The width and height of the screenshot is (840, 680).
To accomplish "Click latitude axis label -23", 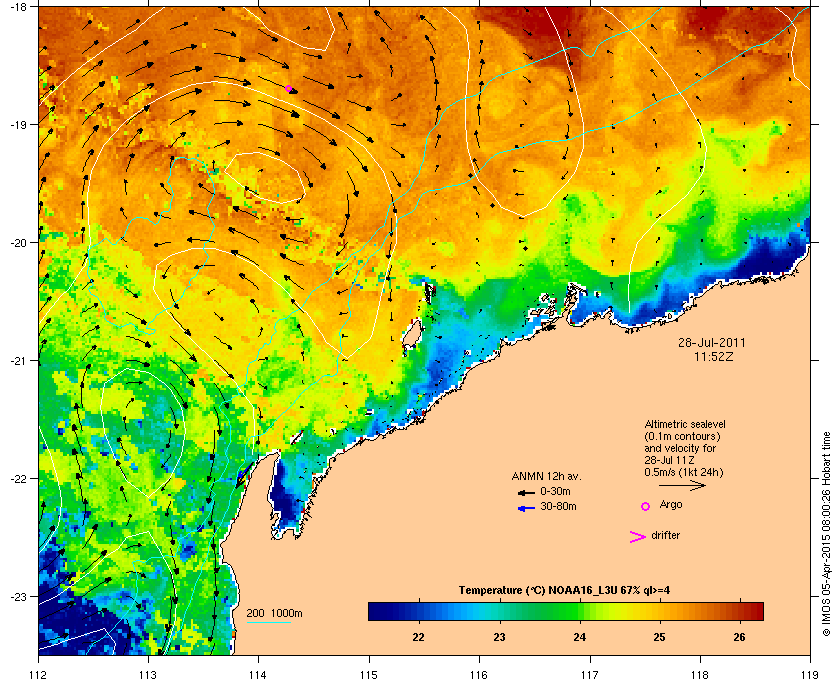I will click(18, 596).
